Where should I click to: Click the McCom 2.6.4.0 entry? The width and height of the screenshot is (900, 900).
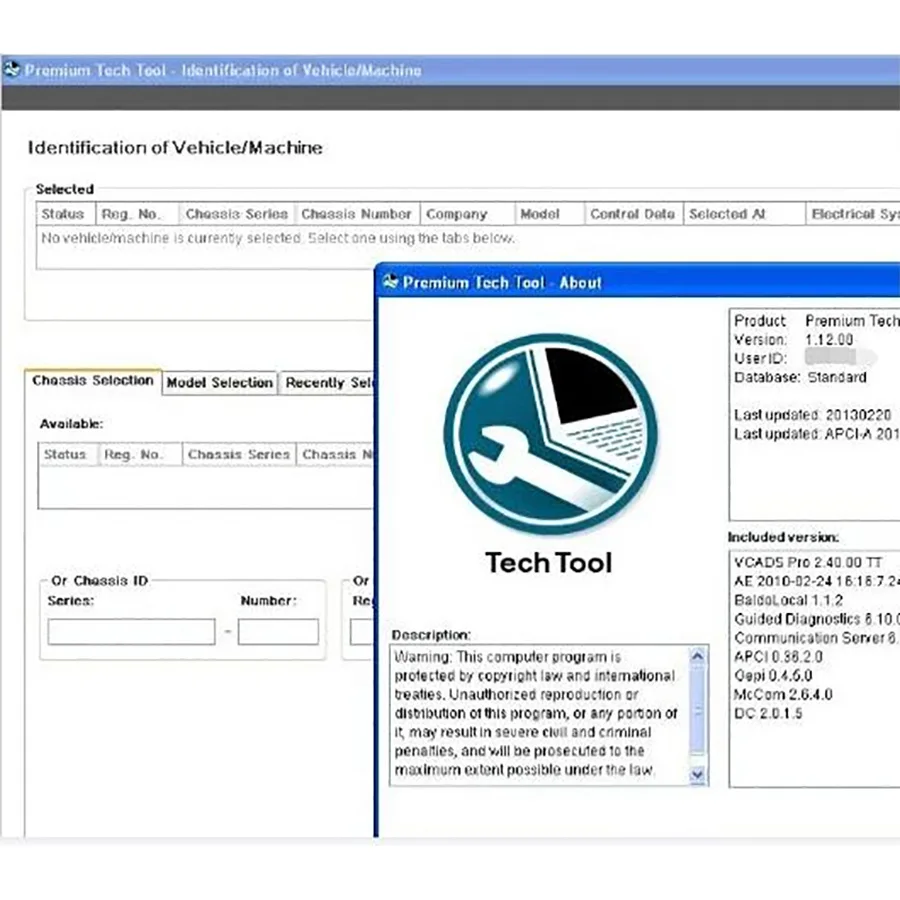point(783,695)
